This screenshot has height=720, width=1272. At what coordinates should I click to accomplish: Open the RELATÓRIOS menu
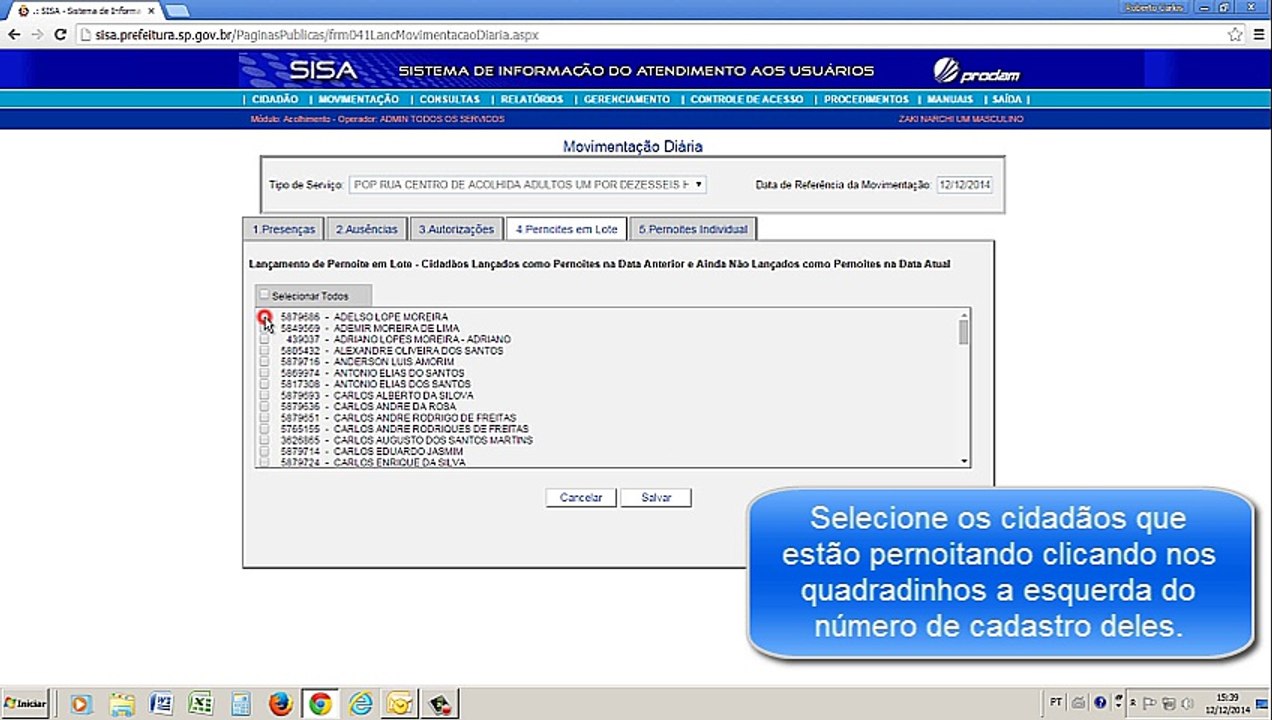point(531,99)
